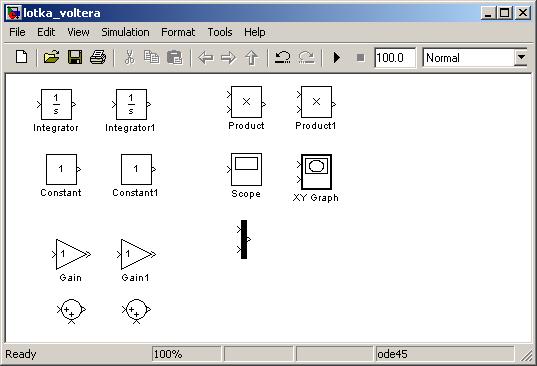Select the Constant block
Viewport: 537px width, 366px height.
point(61,169)
